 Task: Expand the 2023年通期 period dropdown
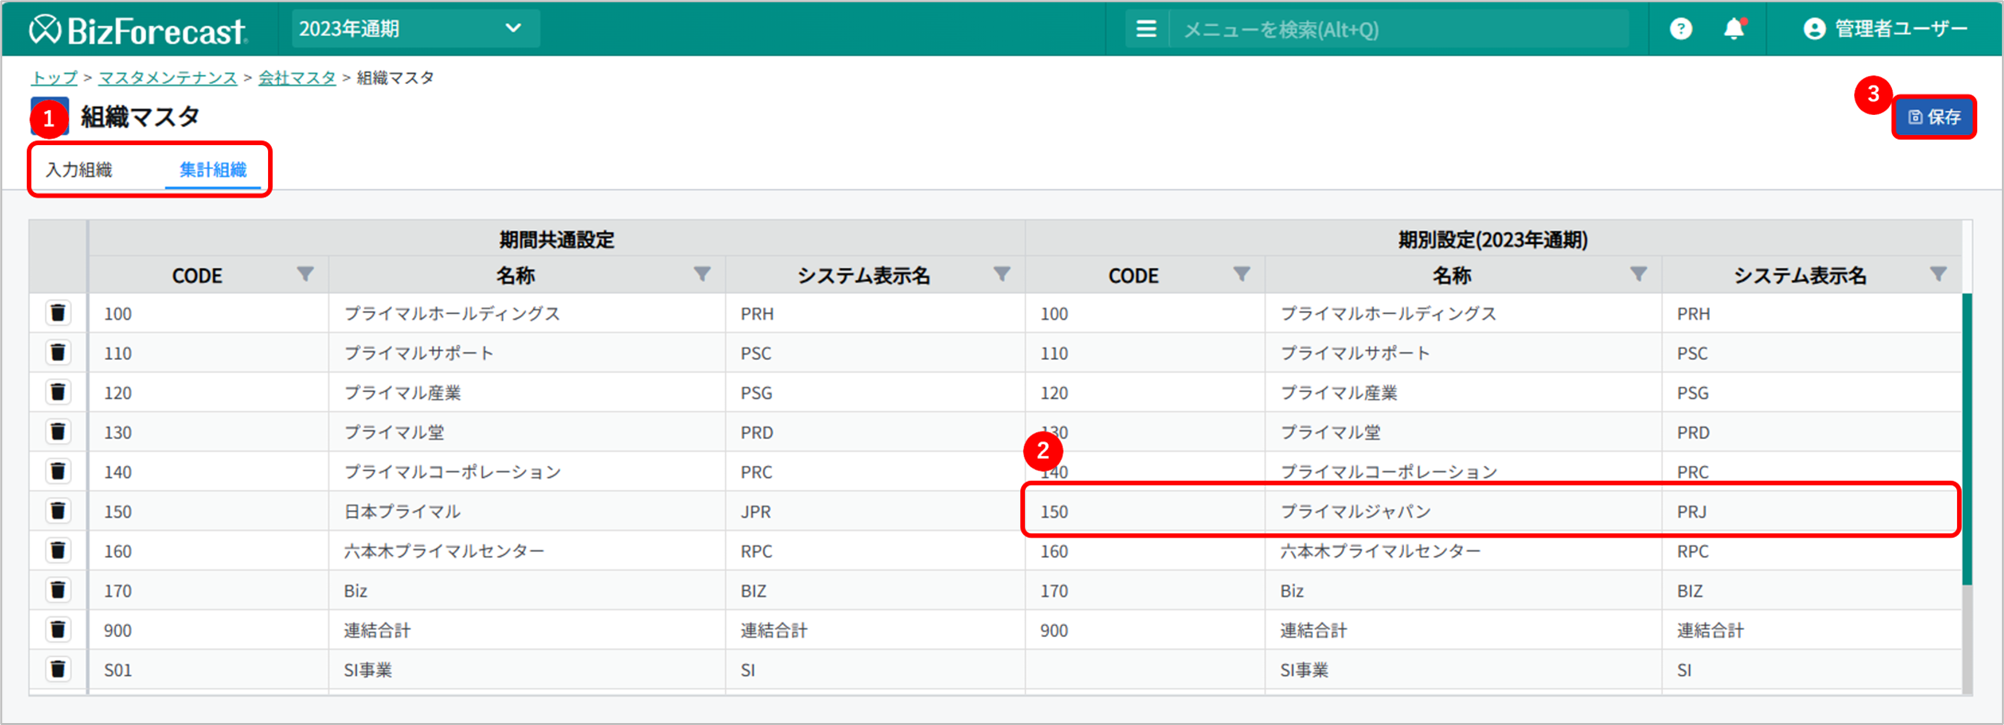413,29
